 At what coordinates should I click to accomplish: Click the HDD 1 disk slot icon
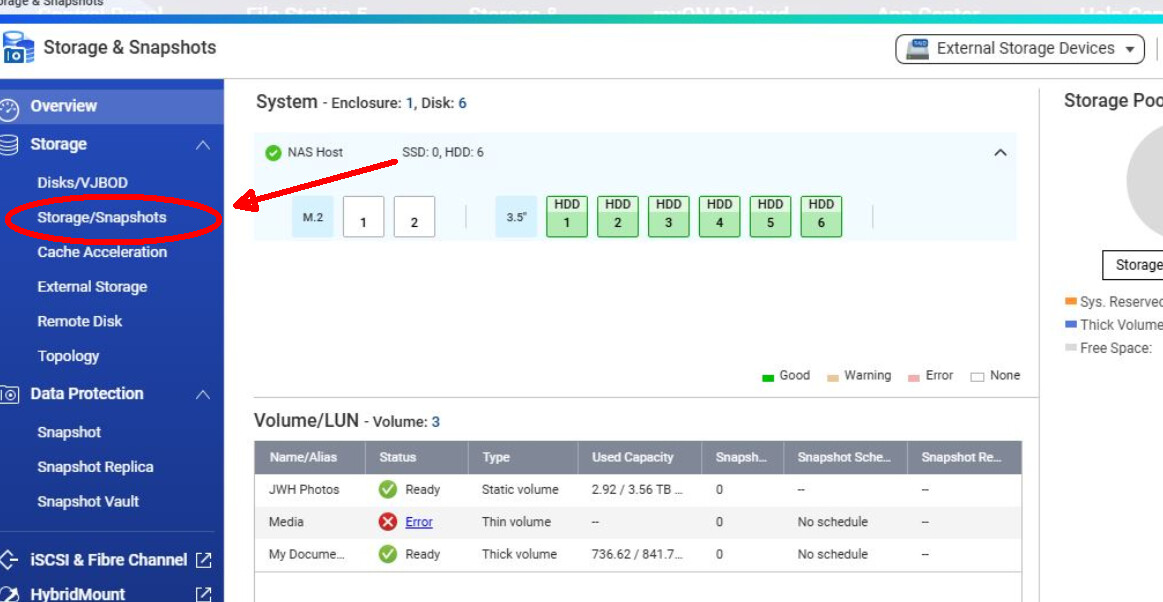(x=567, y=216)
